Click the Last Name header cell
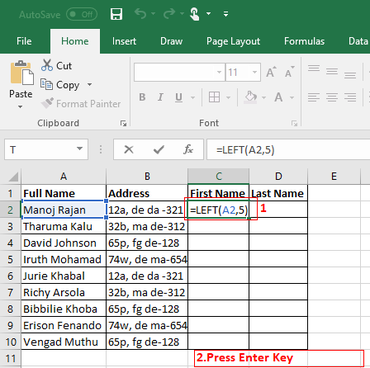370x368 pixels. coord(278,193)
